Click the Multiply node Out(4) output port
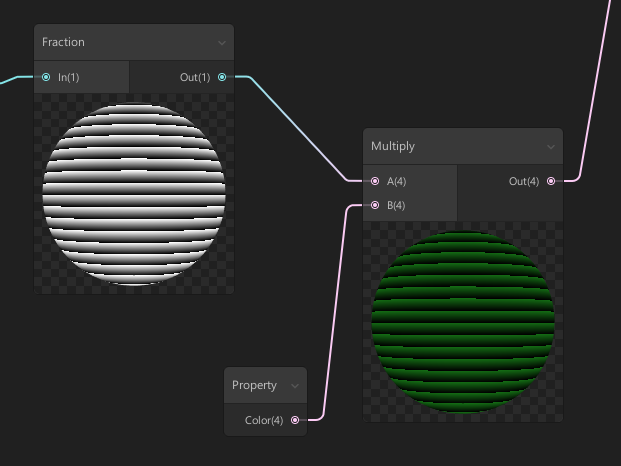This screenshot has height=466, width=621. tap(551, 181)
